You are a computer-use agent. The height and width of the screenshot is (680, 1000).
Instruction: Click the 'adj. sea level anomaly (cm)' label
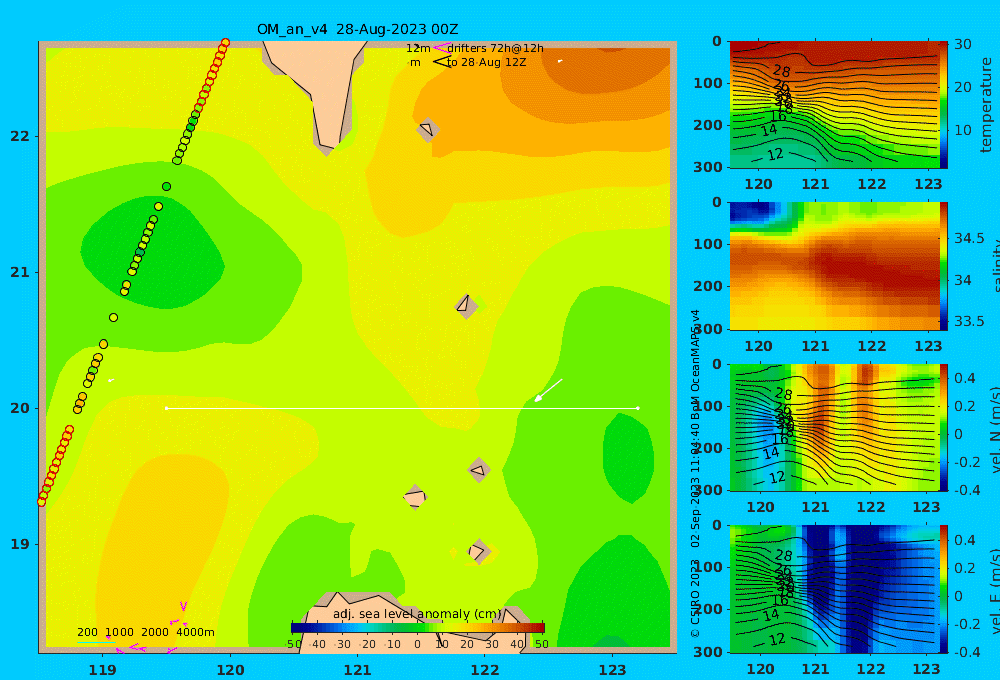(417, 614)
